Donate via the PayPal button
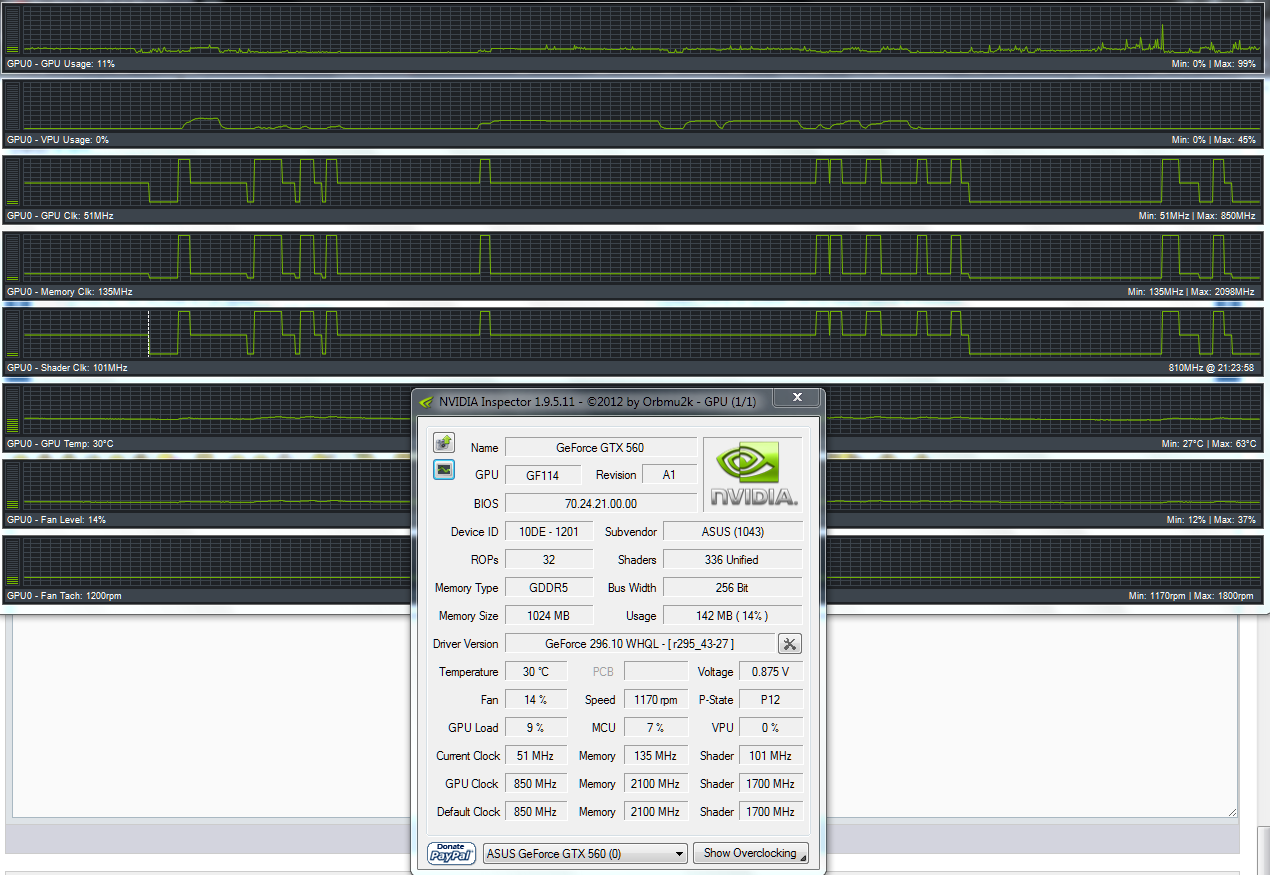1270x875 pixels. (452, 853)
